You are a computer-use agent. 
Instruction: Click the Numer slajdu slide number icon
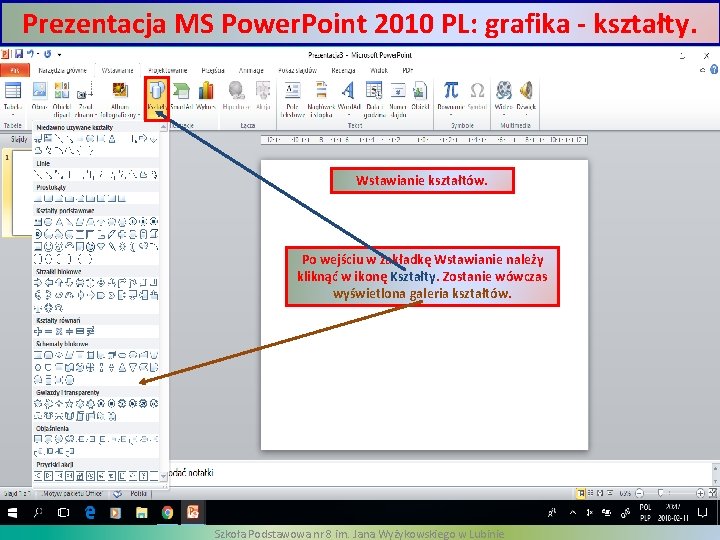[398, 90]
